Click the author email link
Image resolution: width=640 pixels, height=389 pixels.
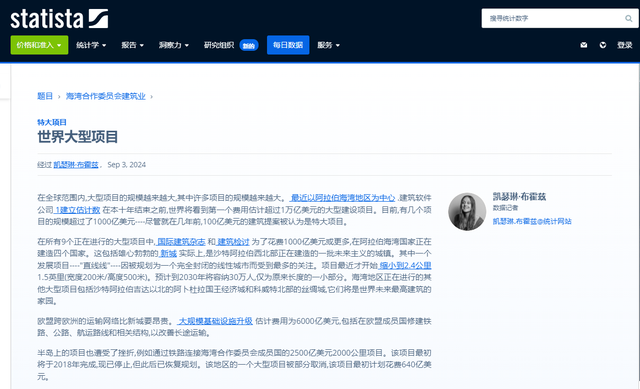click(532, 221)
